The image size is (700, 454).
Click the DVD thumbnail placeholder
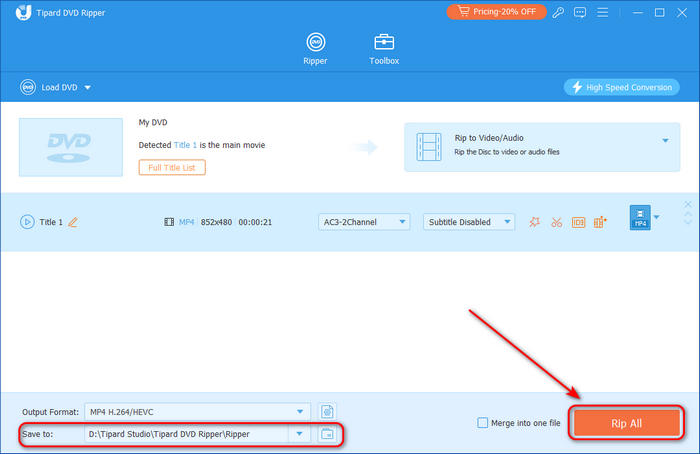71,147
